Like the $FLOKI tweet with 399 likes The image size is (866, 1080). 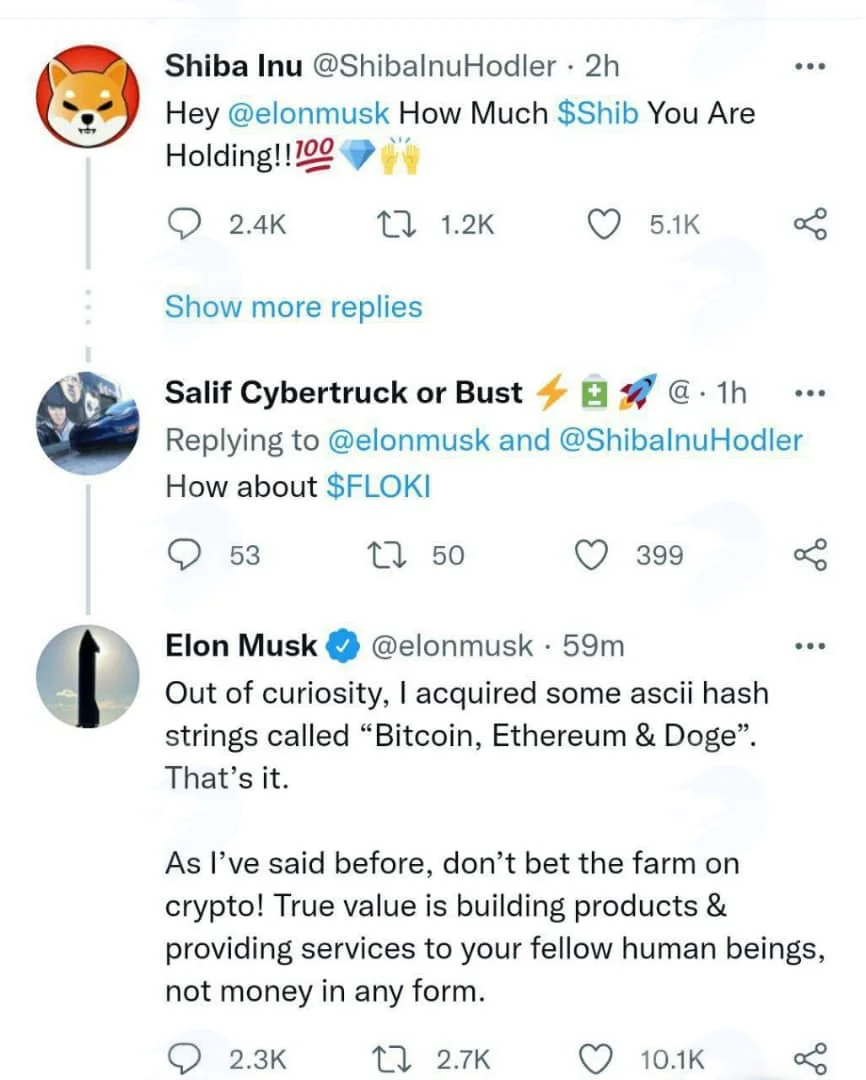[x=592, y=555]
